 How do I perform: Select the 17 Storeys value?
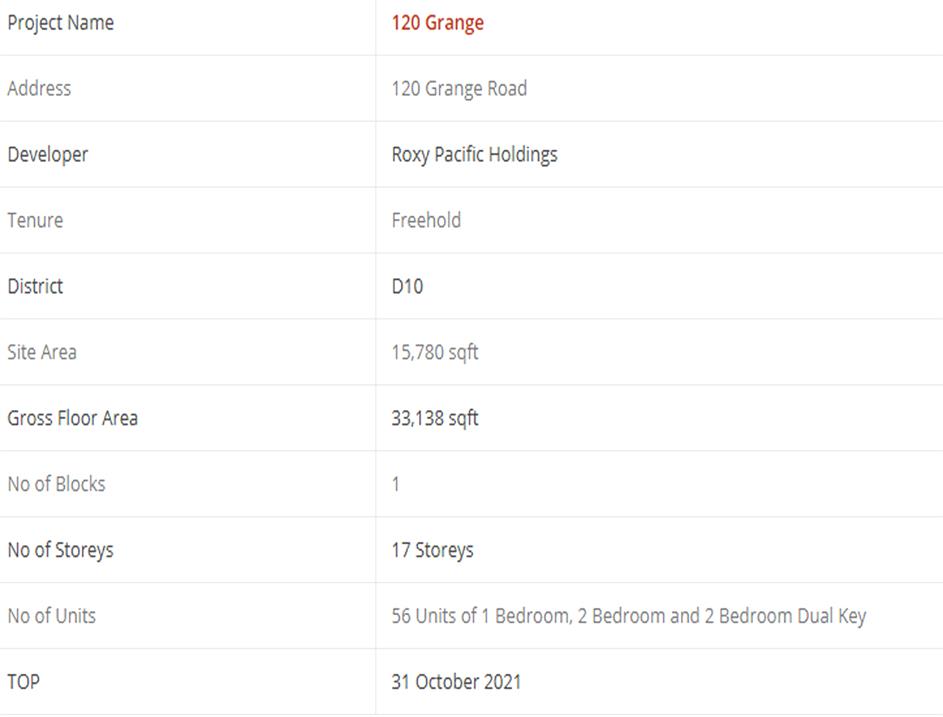pyautogui.click(x=432, y=551)
